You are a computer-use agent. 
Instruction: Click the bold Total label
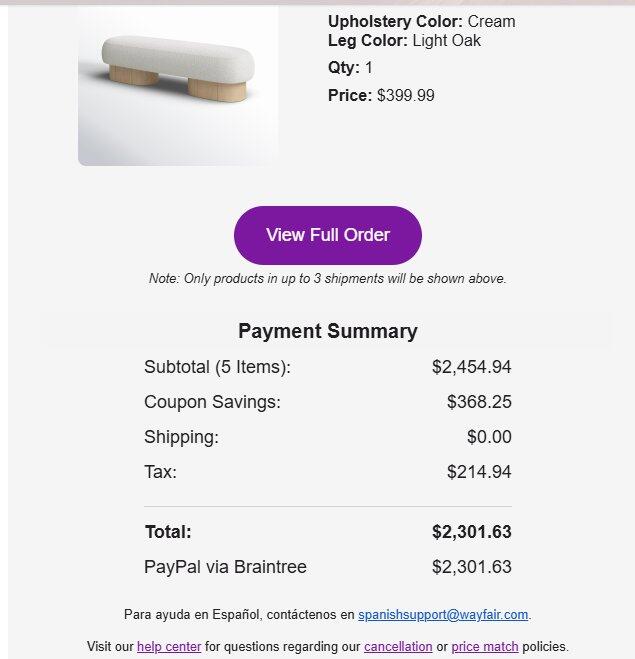(x=168, y=532)
